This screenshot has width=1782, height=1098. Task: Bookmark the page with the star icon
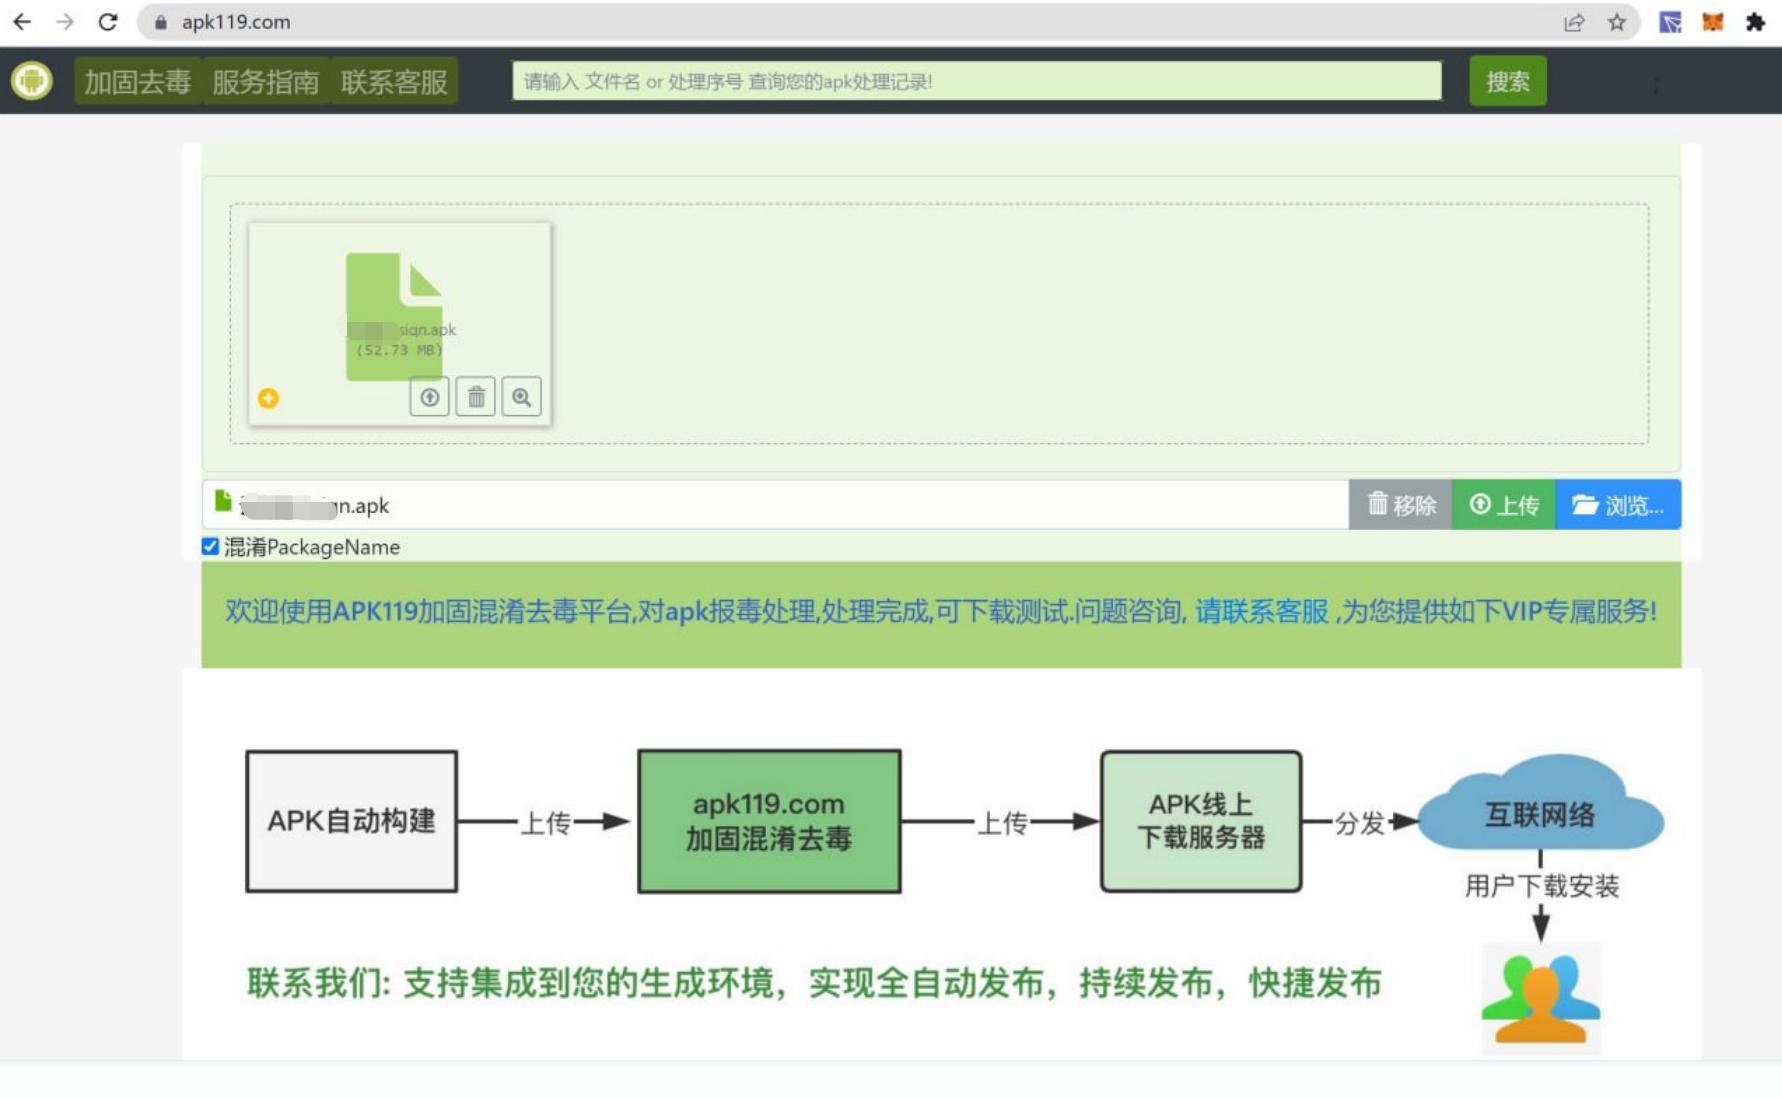(1618, 21)
